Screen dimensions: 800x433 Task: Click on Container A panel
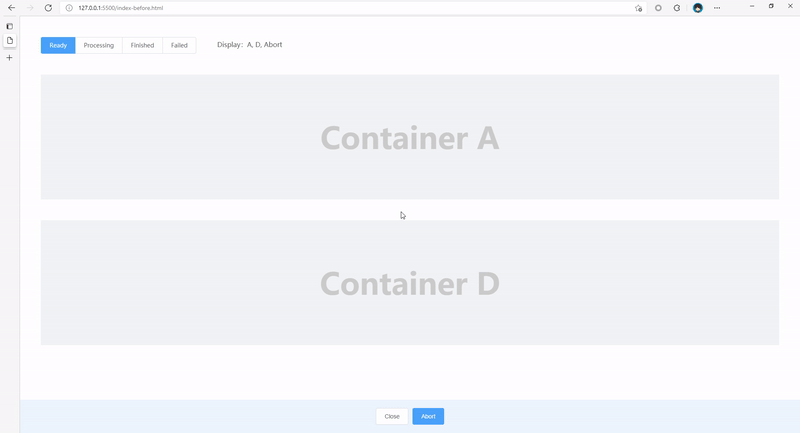click(409, 137)
